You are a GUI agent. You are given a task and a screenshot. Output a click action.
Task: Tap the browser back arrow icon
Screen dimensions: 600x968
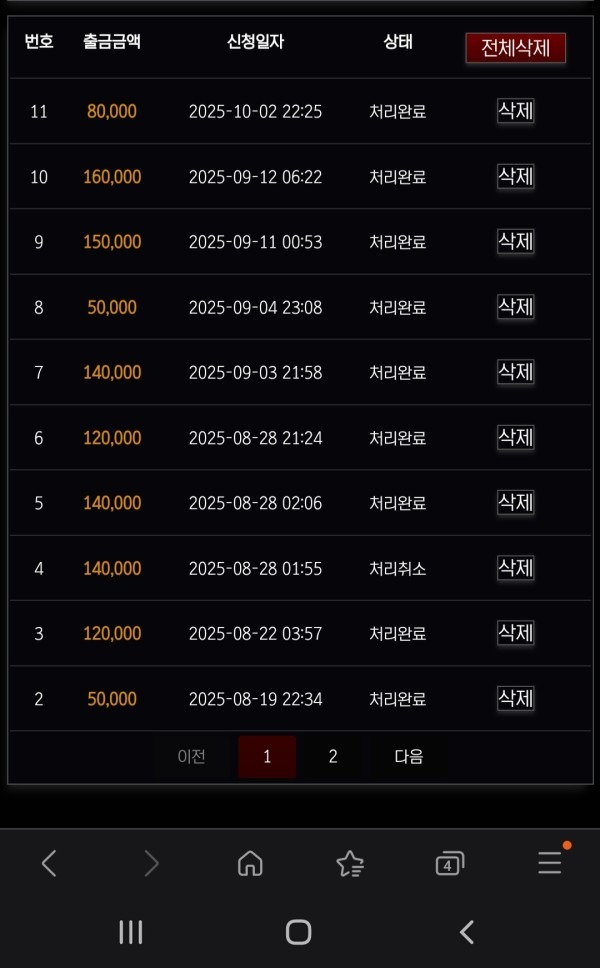pyautogui.click(x=49, y=863)
